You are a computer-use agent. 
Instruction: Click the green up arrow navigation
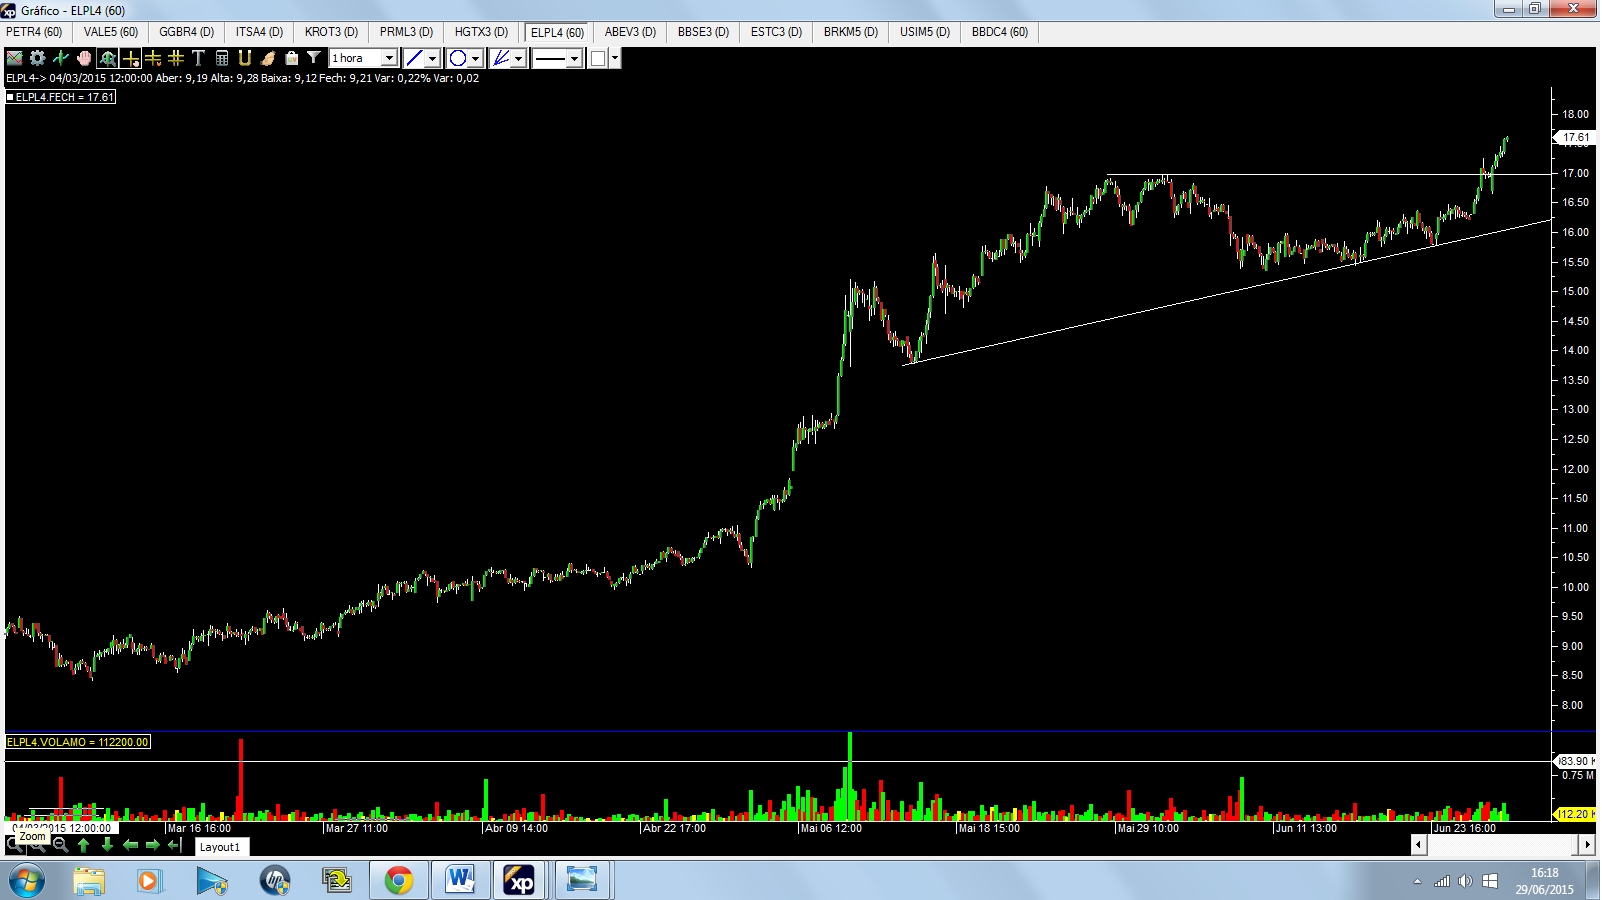tap(83, 845)
